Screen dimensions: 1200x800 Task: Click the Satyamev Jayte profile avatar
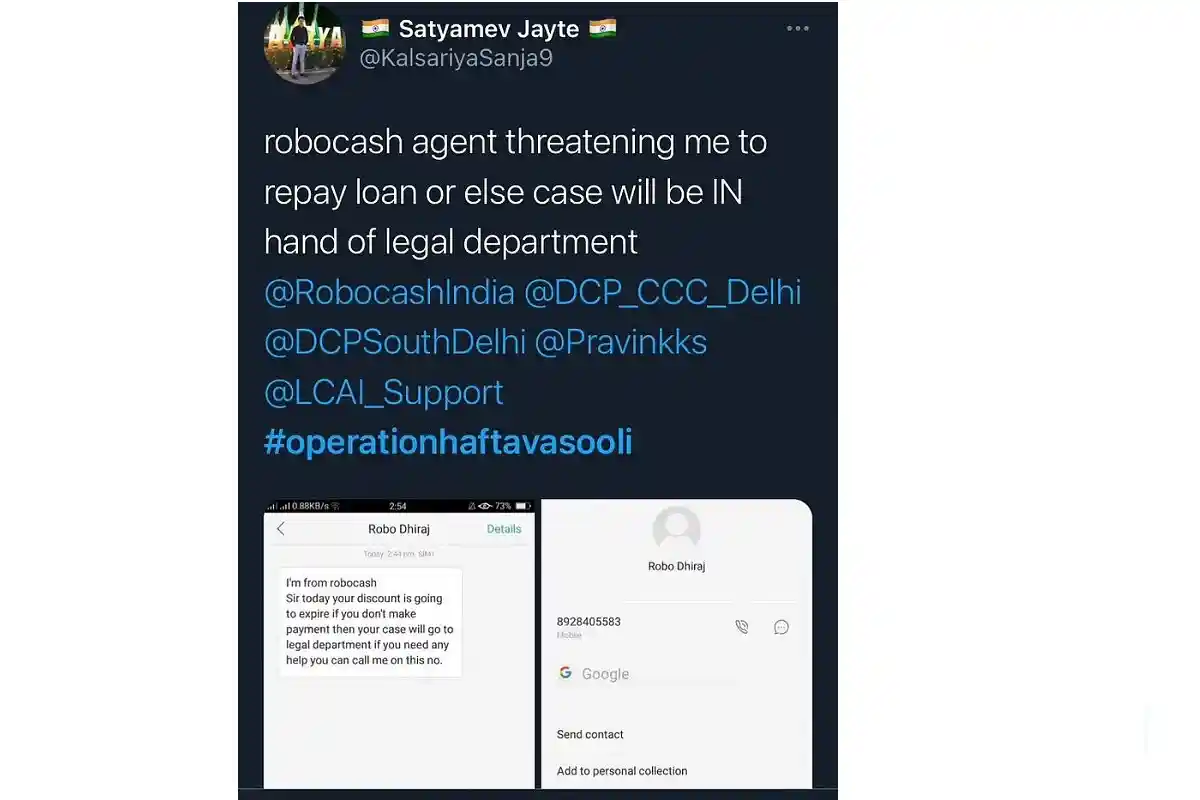(x=304, y=43)
